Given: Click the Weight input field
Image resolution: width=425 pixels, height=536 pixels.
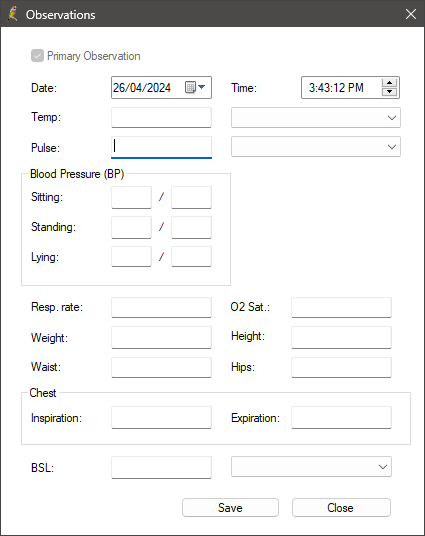Looking at the screenshot, I should click(161, 337).
